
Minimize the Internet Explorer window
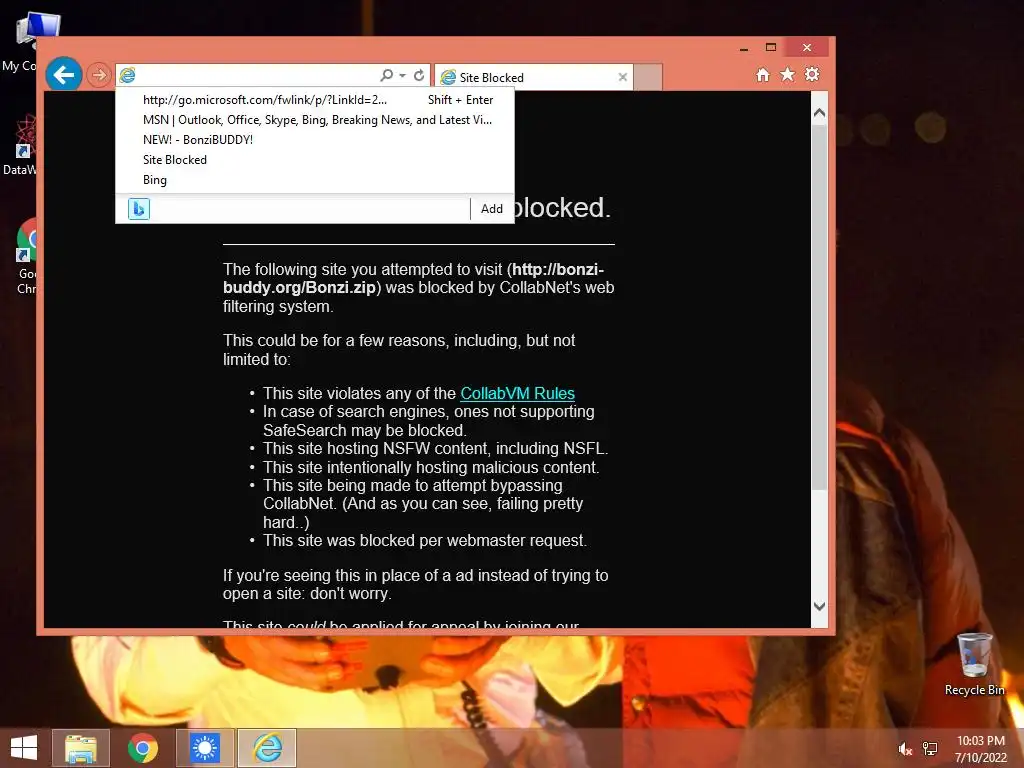(744, 48)
